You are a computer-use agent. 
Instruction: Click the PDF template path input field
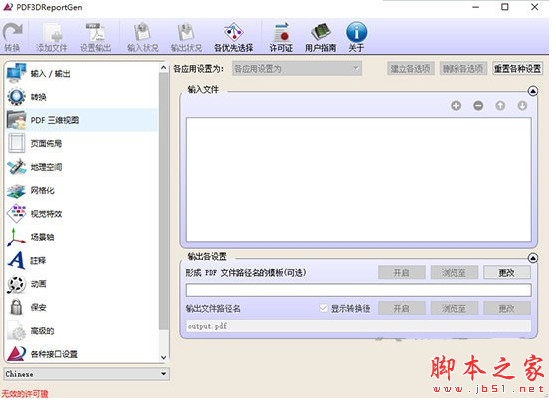pos(358,290)
